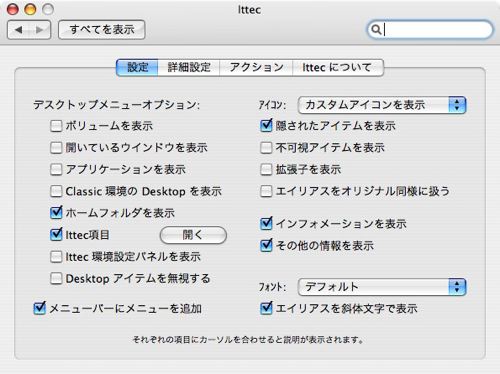The width and height of the screenshot is (500, 374).
Task: Switch to the 設定 tab
Action: 137,67
